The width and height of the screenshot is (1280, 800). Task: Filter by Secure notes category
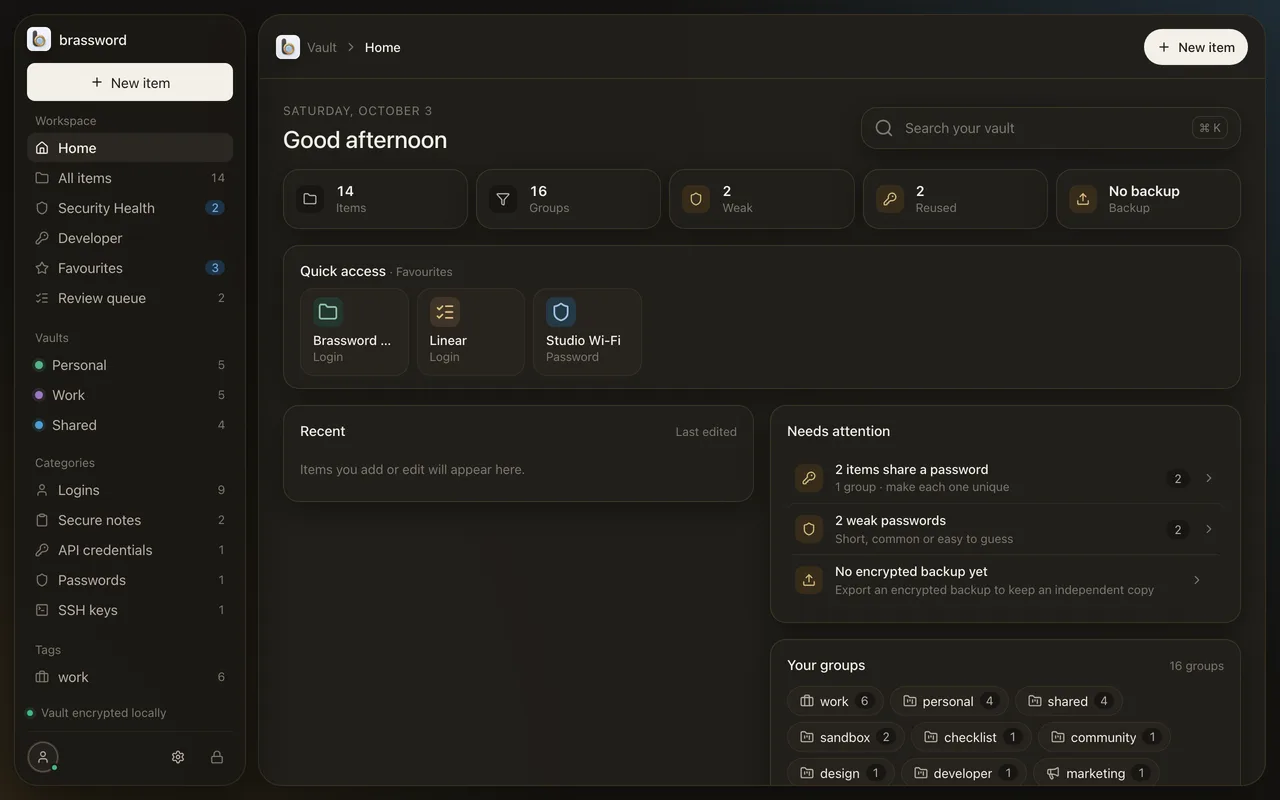click(130, 520)
